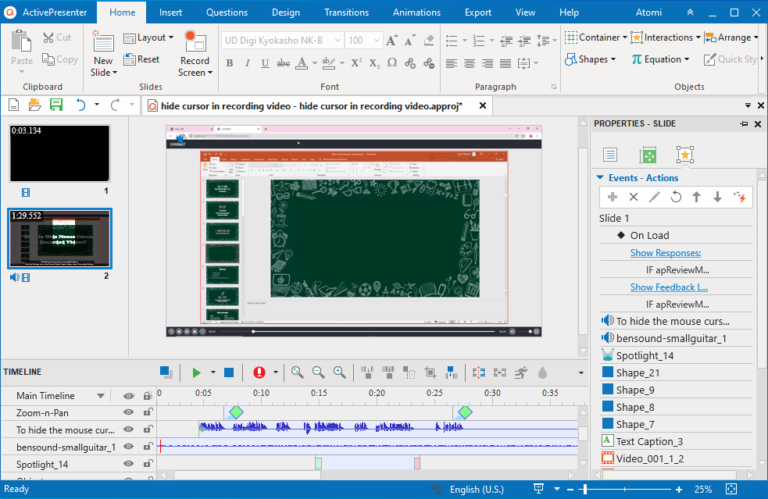Viewport: 768px width, 499px height.
Task: Move the event down with the arrow icon
Action: (718, 197)
